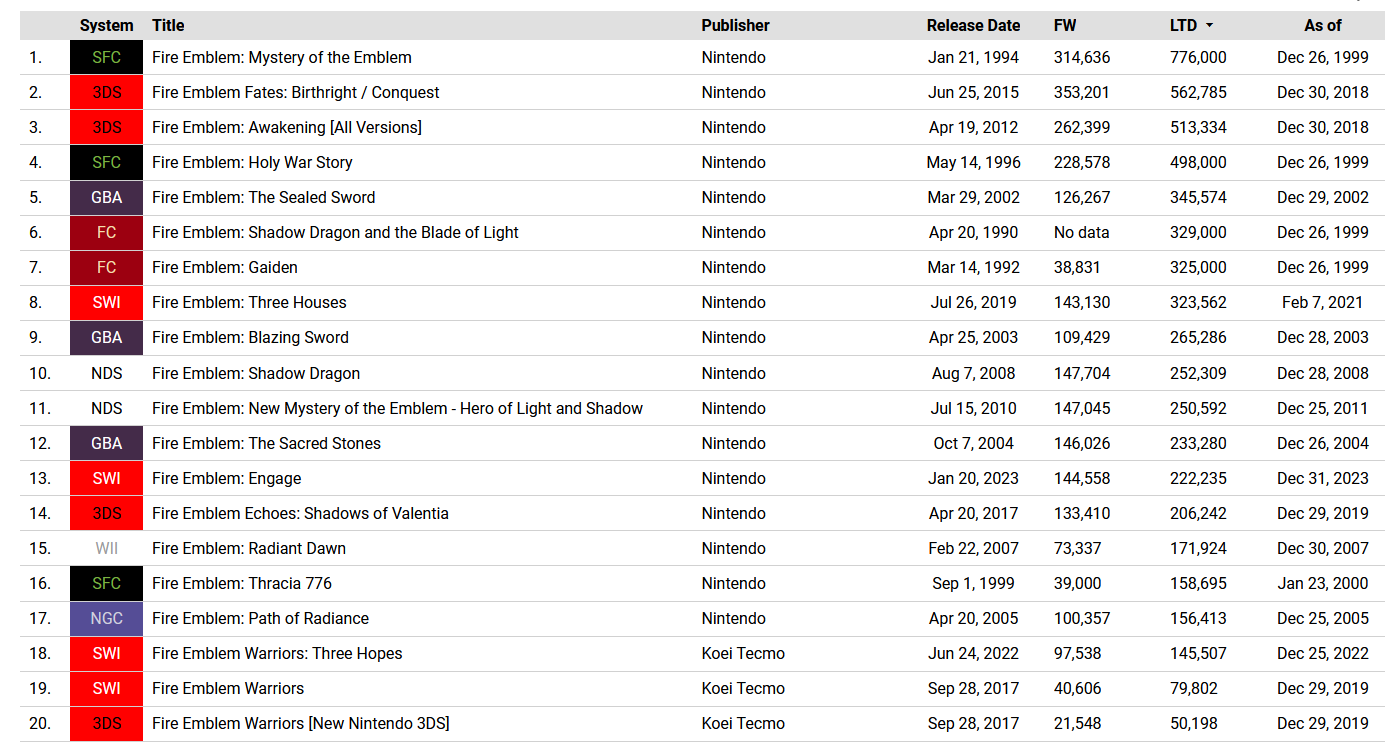
Task: Select the title Fire Emblem: Path of Radiance
Action: point(260,619)
